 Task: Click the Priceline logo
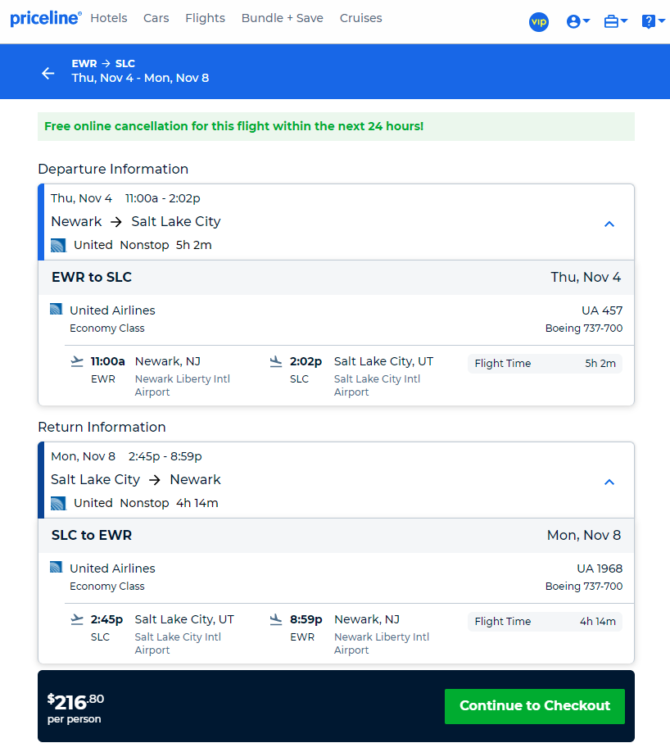45,19
